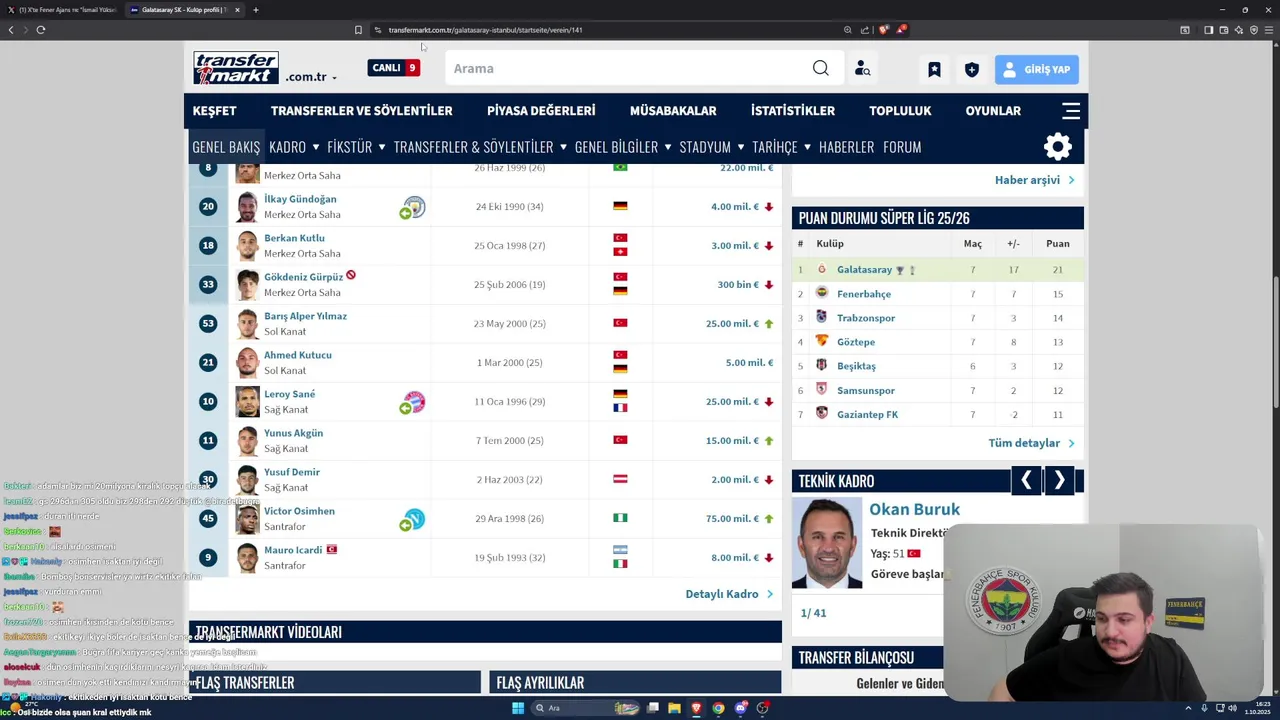The width and height of the screenshot is (1280, 720).
Task: Click the GİRİŞ YAP login button
Action: (x=1036, y=69)
